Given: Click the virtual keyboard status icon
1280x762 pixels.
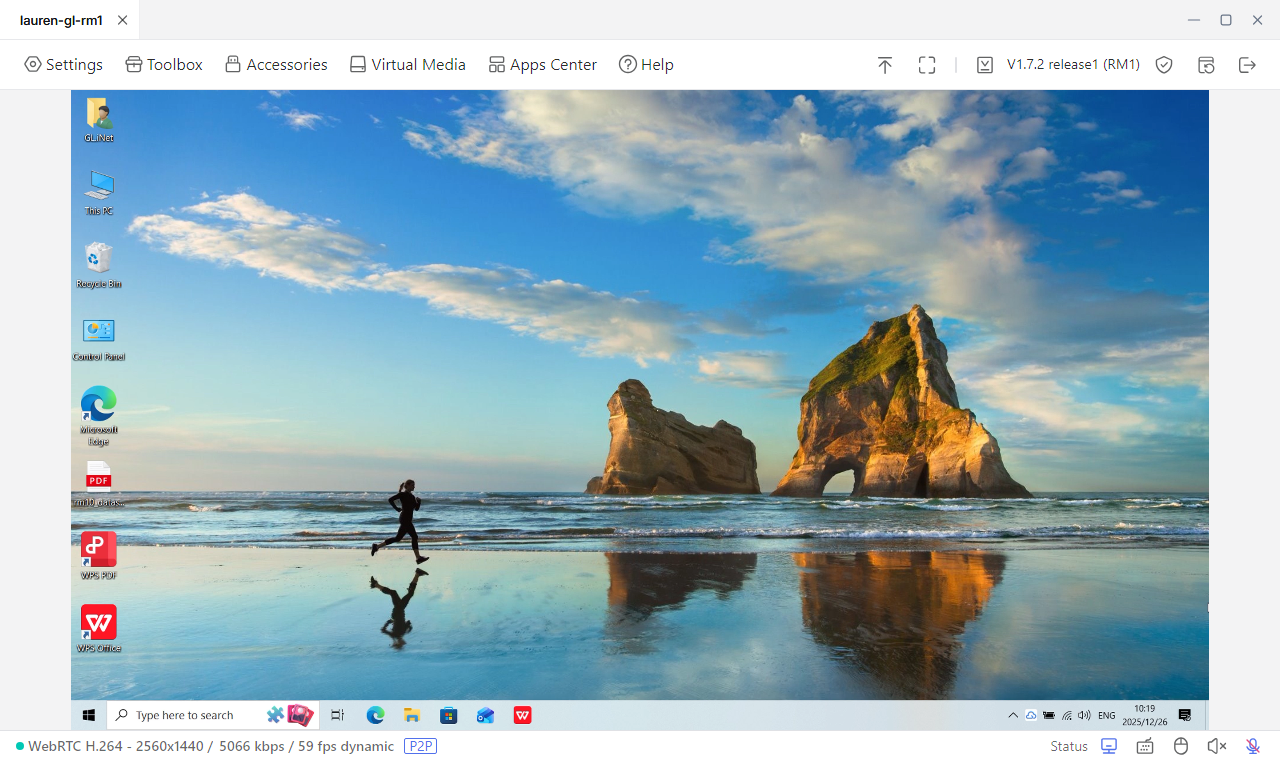Looking at the screenshot, I should pyautogui.click(x=1145, y=746).
